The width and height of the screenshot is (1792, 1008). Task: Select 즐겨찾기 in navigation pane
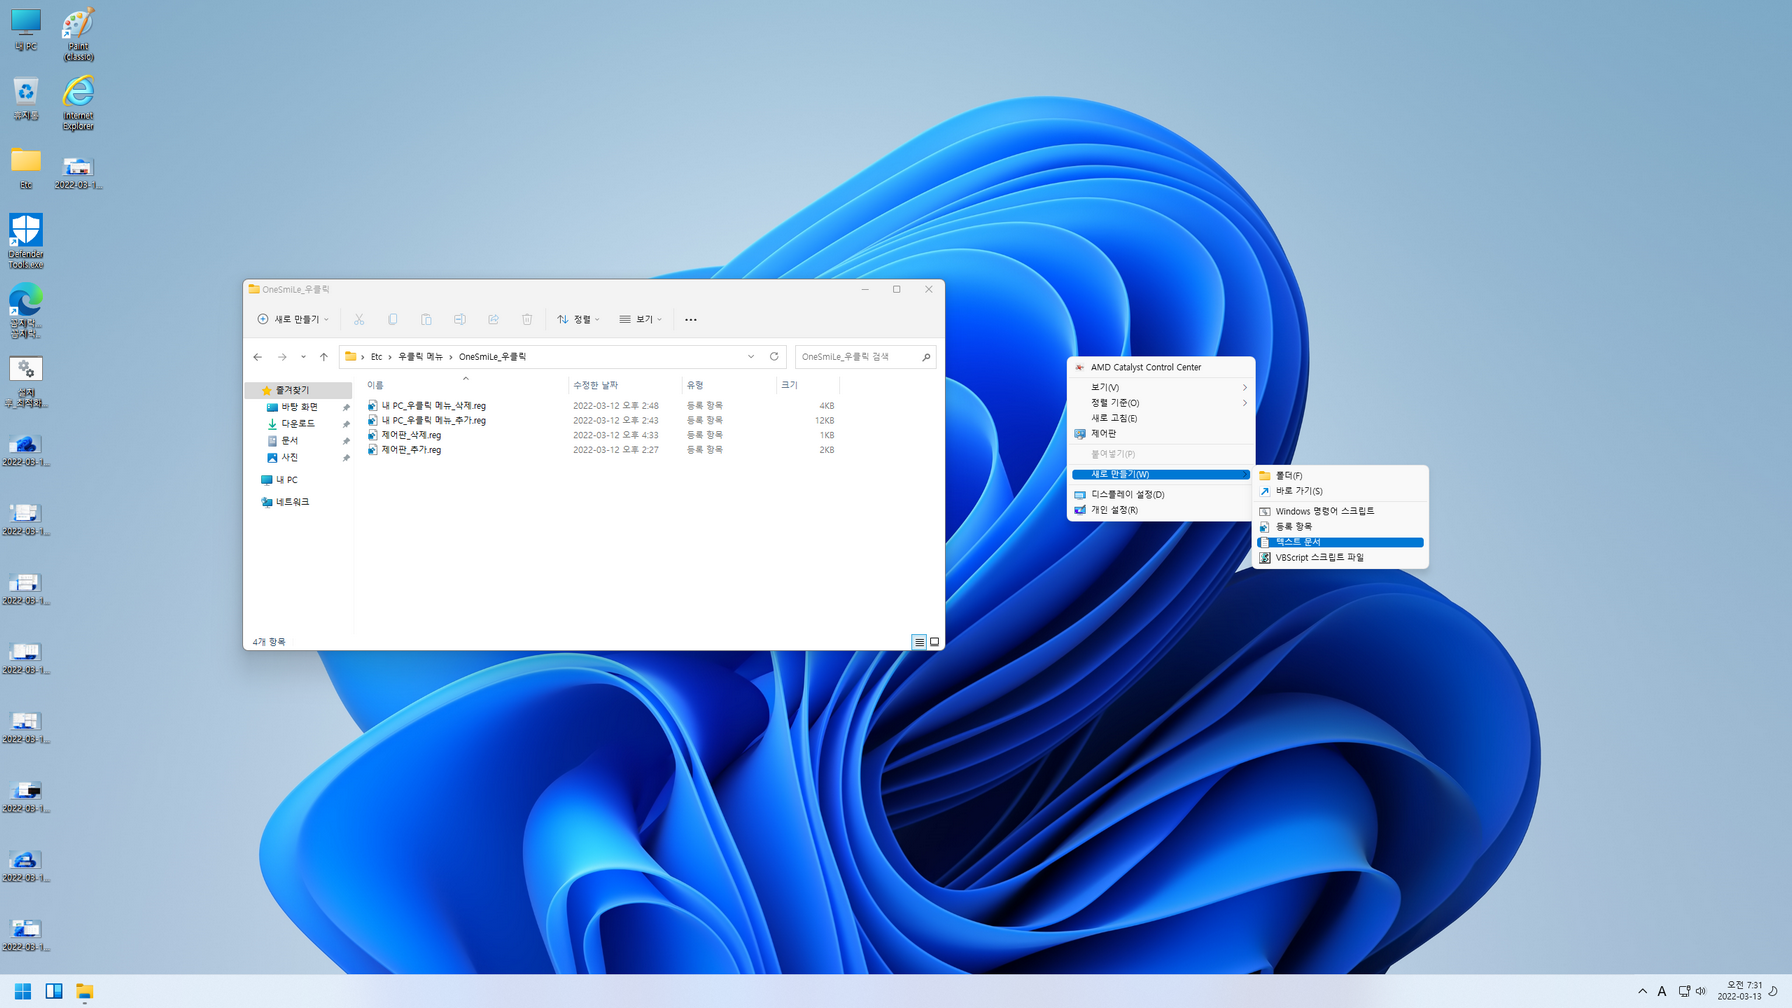(x=298, y=390)
